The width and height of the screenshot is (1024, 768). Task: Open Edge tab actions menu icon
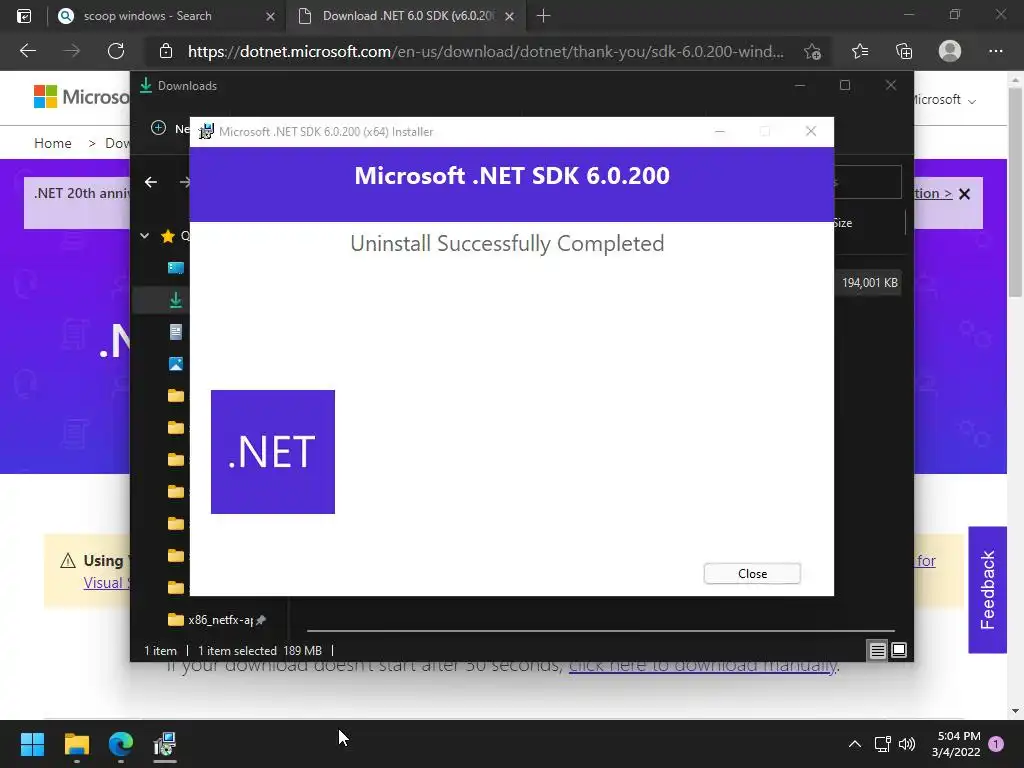[x=24, y=16]
